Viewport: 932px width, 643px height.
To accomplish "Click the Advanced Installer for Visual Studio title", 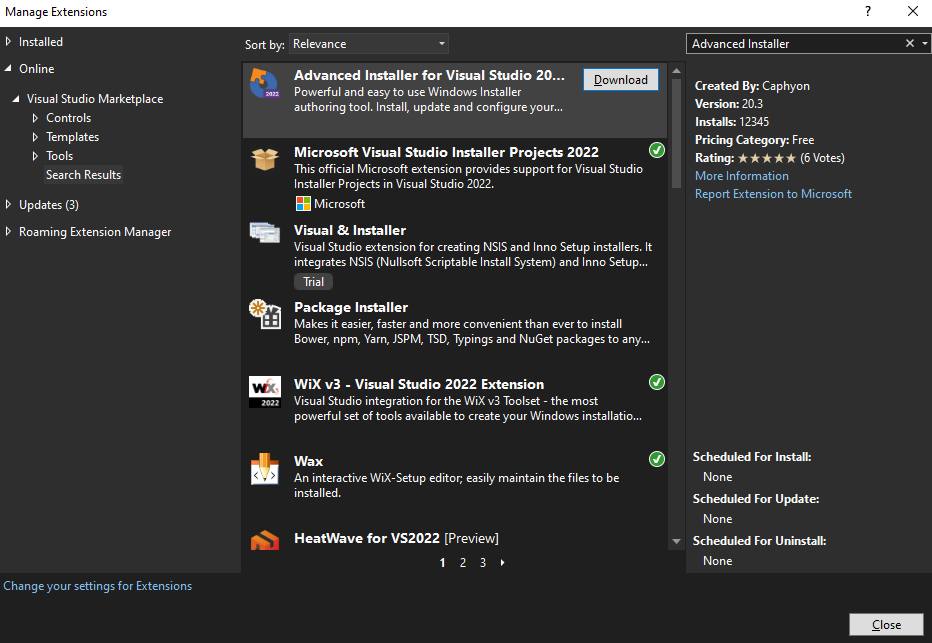I will point(429,75).
